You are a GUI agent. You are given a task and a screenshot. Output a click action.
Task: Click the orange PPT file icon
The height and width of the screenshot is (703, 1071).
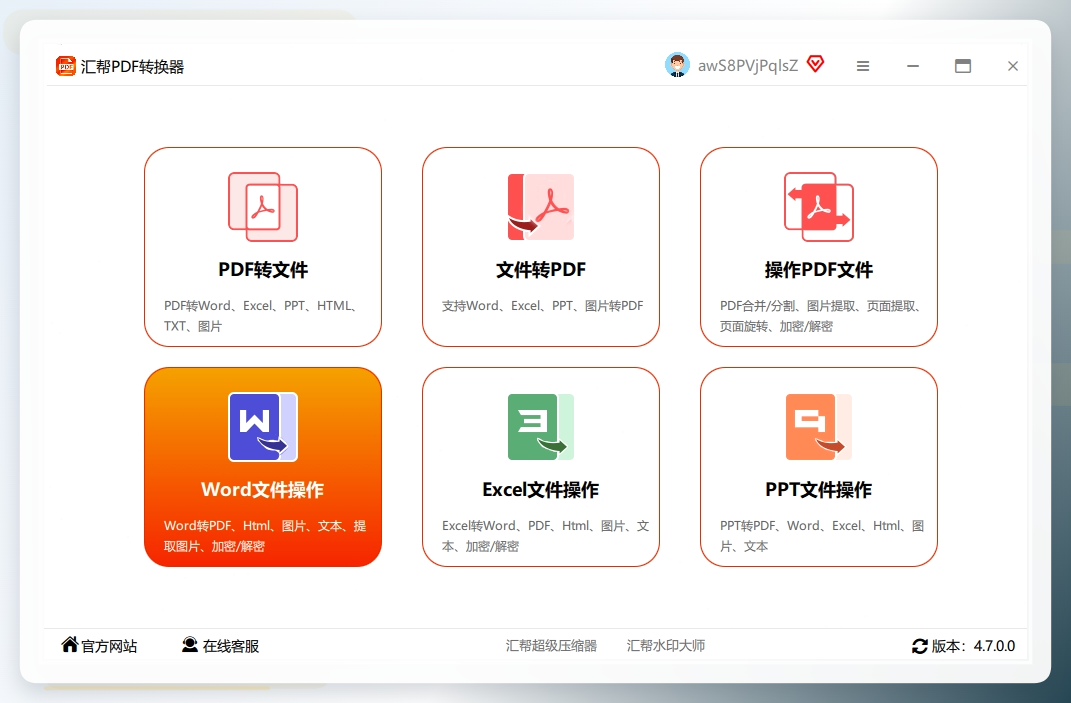[x=819, y=427]
